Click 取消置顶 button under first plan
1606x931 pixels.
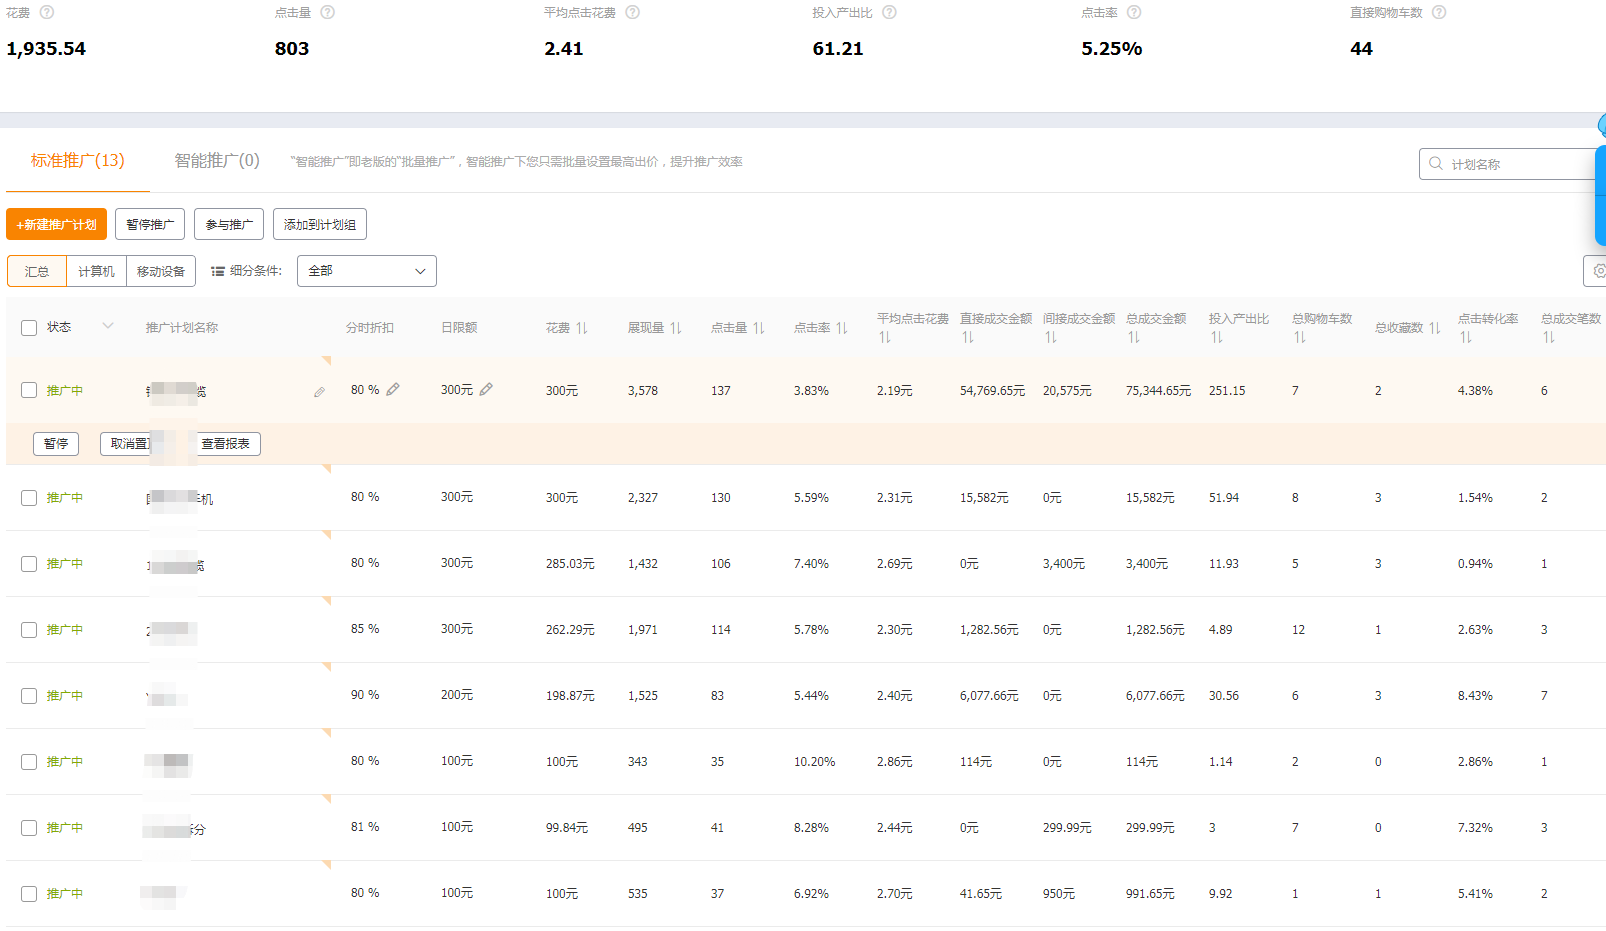pos(130,444)
